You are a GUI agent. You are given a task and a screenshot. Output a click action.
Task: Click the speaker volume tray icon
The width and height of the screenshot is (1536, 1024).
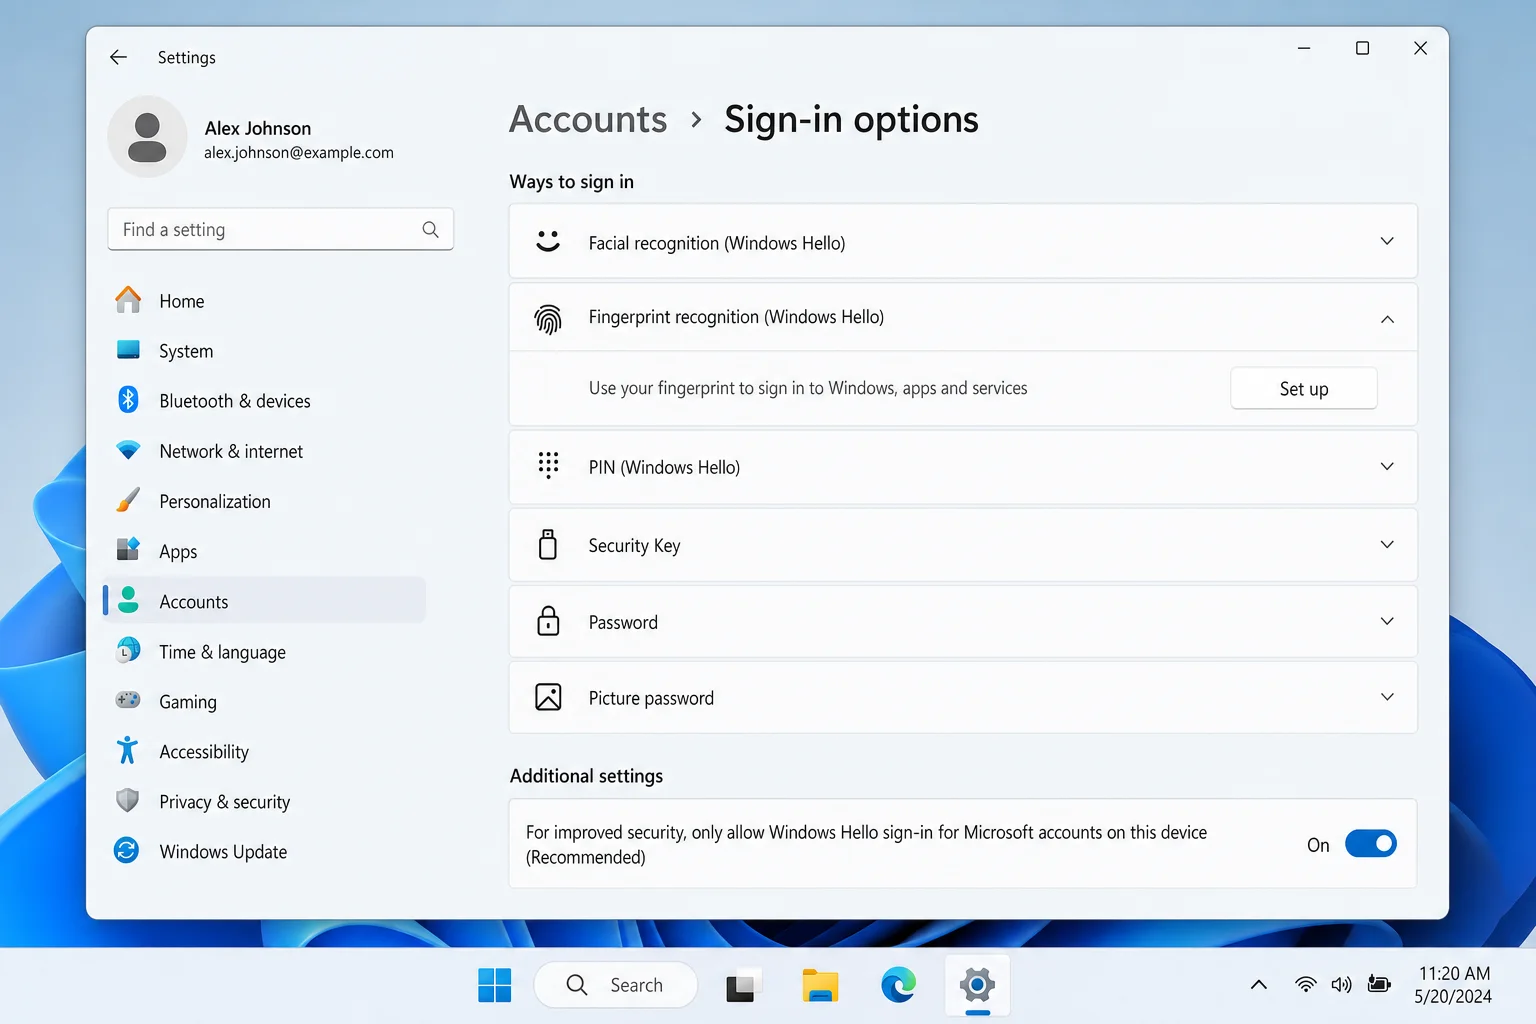(x=1341, y=985)
